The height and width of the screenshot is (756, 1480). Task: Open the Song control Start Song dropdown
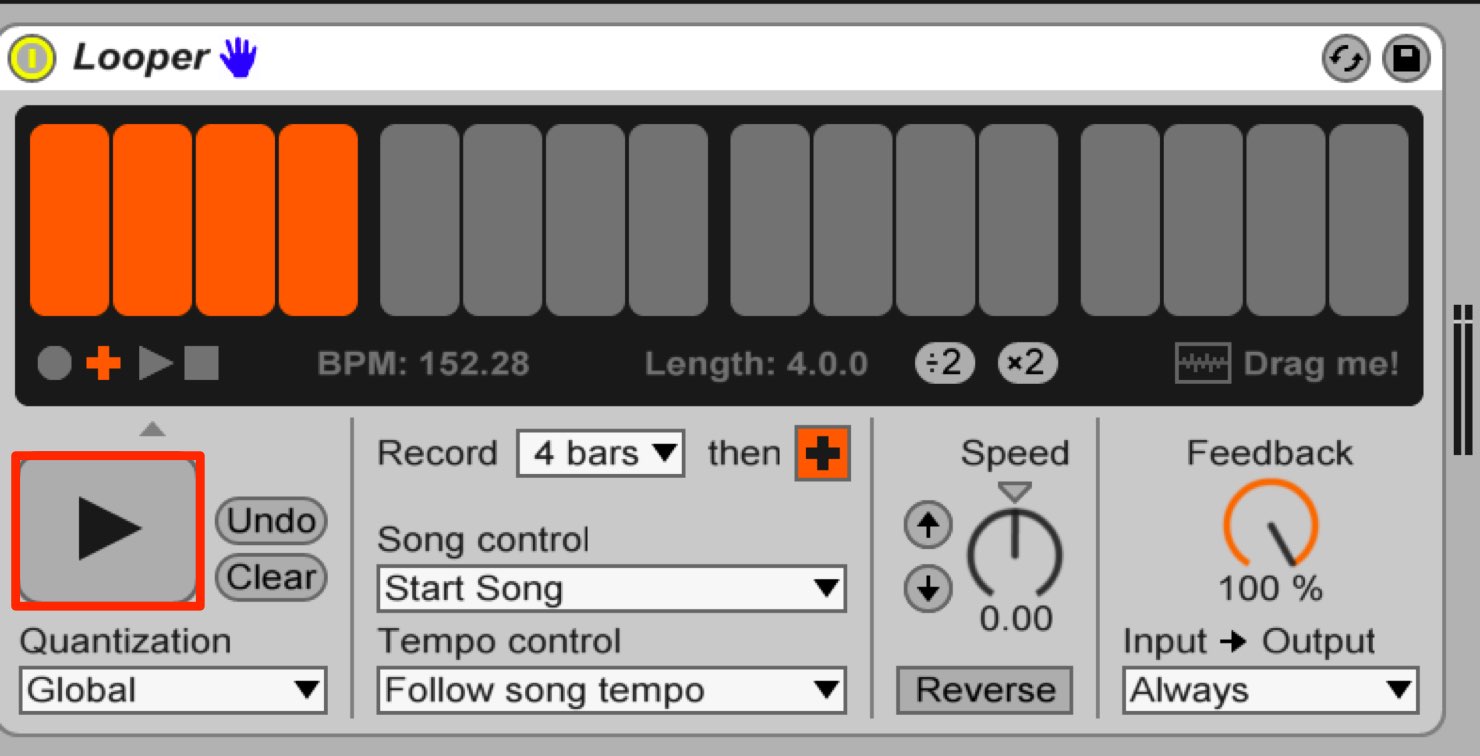click(611, 589)
